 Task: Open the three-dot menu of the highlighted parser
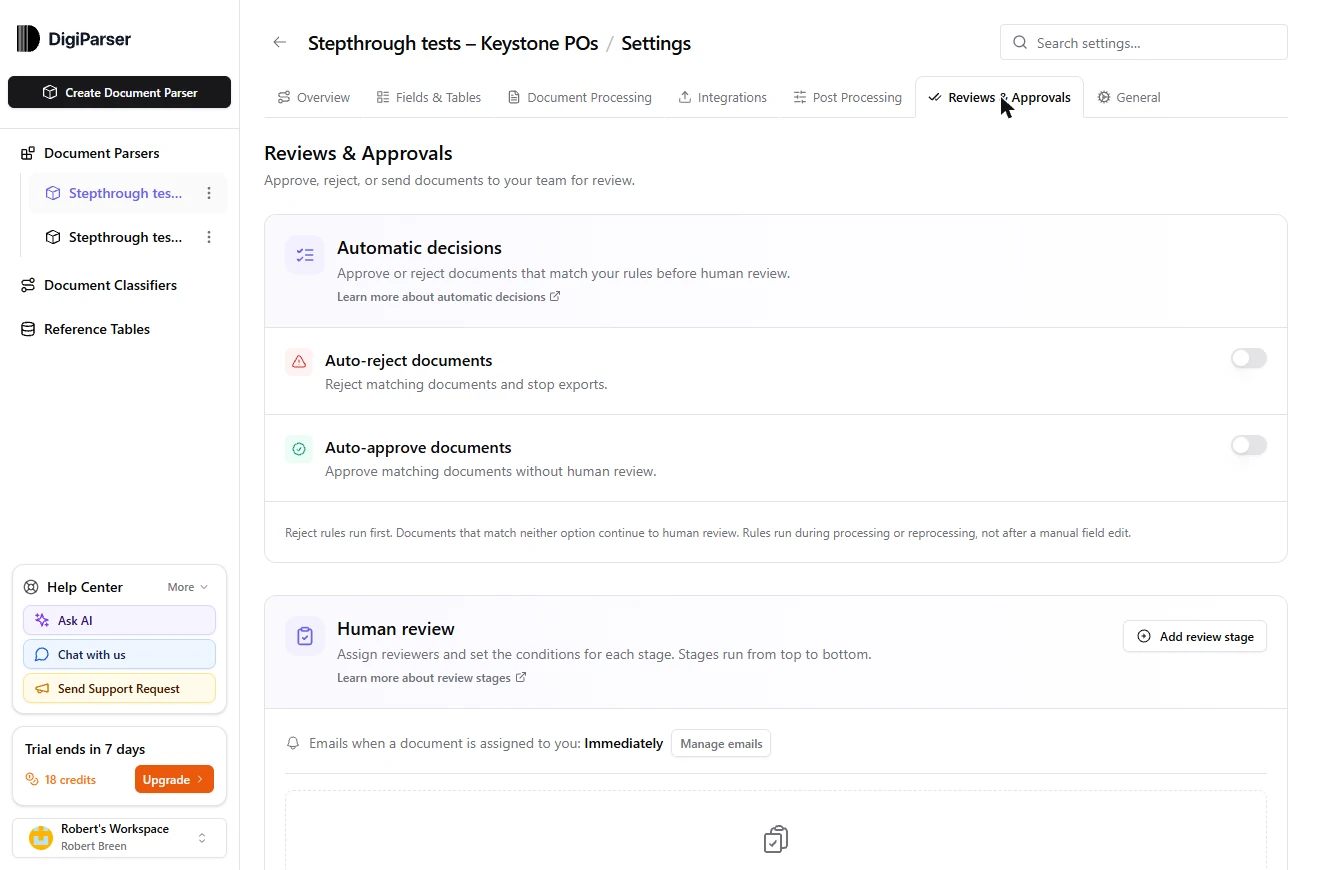tap(209, 194)
